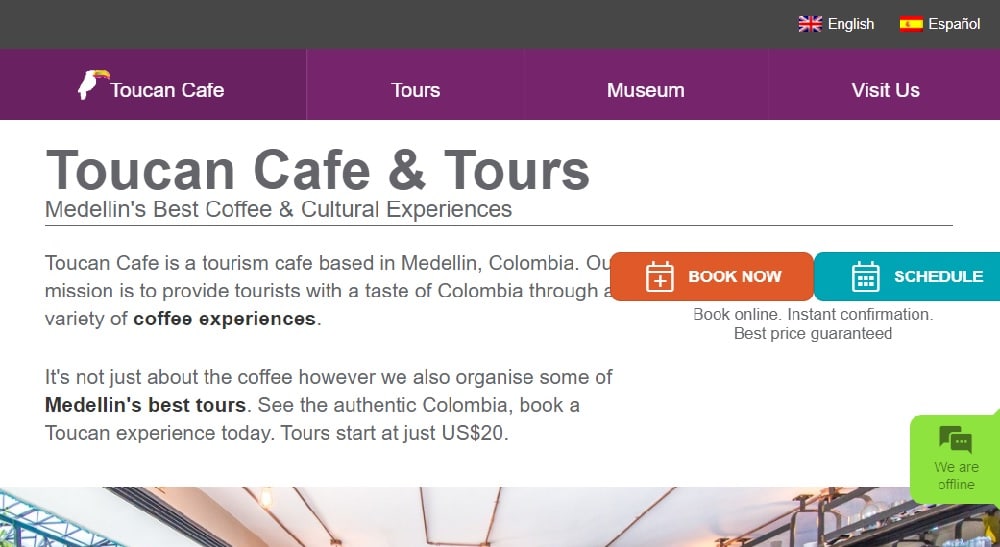Go to the Toucan Cafe home text
The width and height of the screenshot is (1000, 547).
(x=167, y=90)
